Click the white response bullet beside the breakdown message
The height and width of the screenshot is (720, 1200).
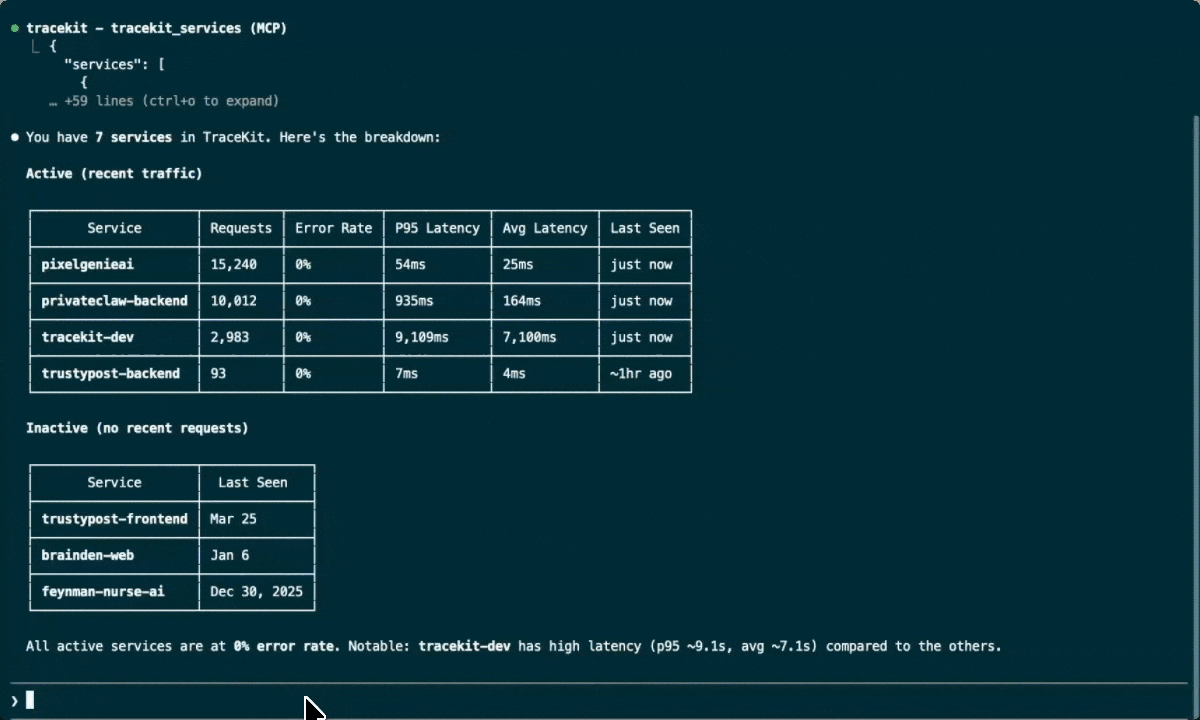(x=14, y=137)
